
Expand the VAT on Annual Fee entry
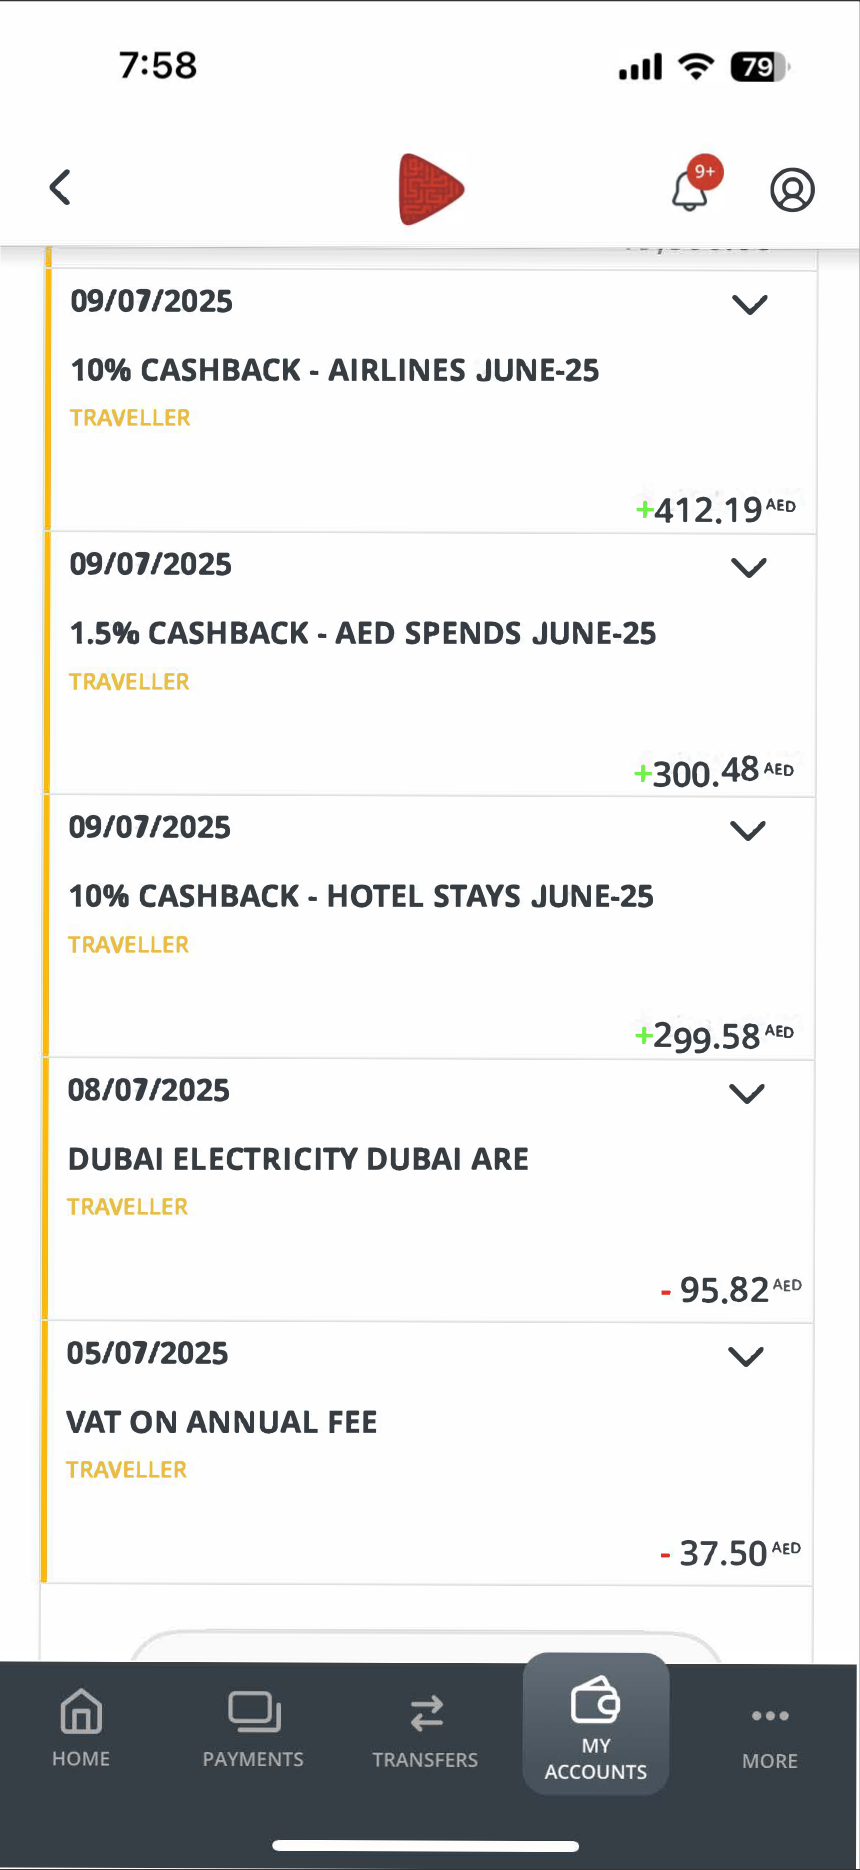pos(746,1357)
